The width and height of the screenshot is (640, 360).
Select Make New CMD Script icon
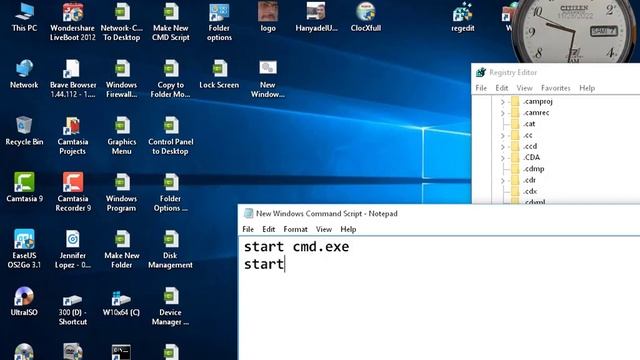point(171,21)
